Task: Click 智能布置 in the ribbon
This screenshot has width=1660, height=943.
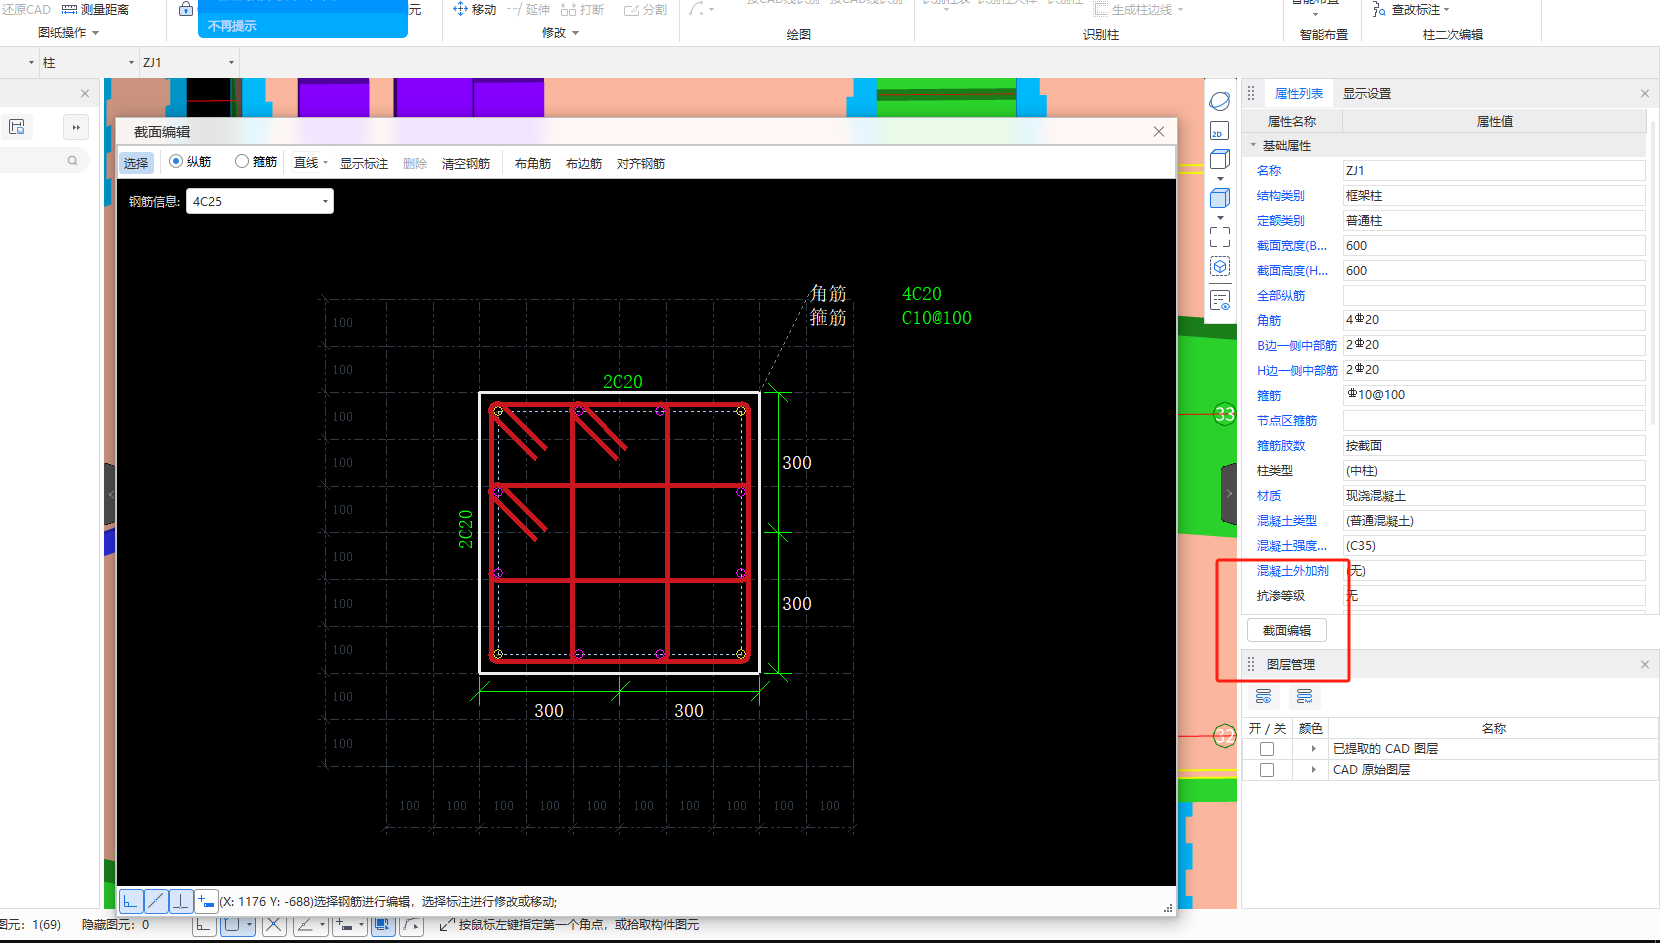Action: pos(1323,34)
